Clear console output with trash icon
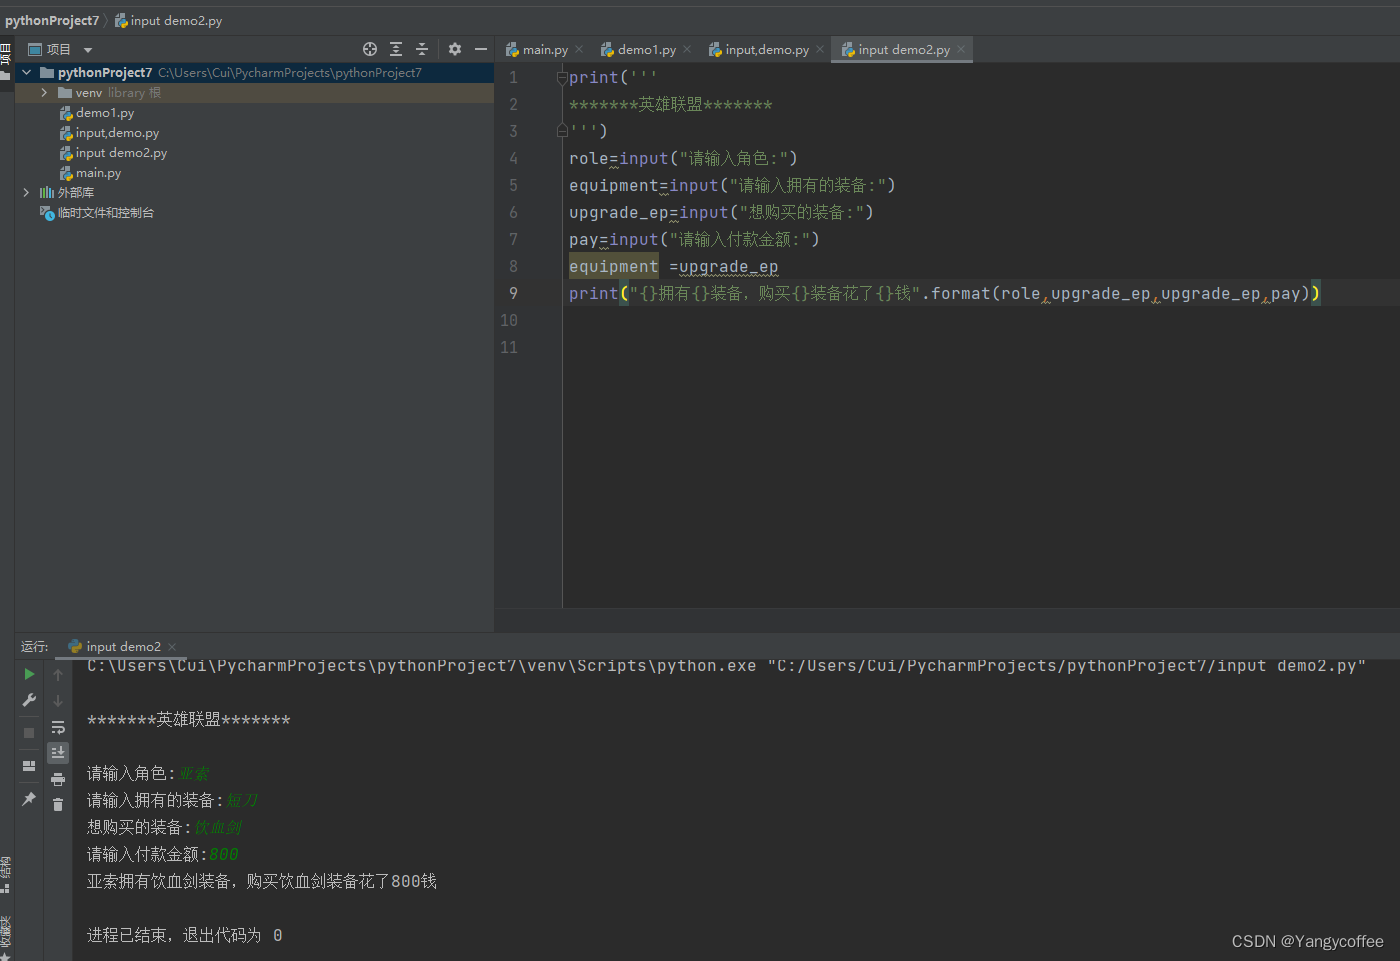 [x=58, y=805]
